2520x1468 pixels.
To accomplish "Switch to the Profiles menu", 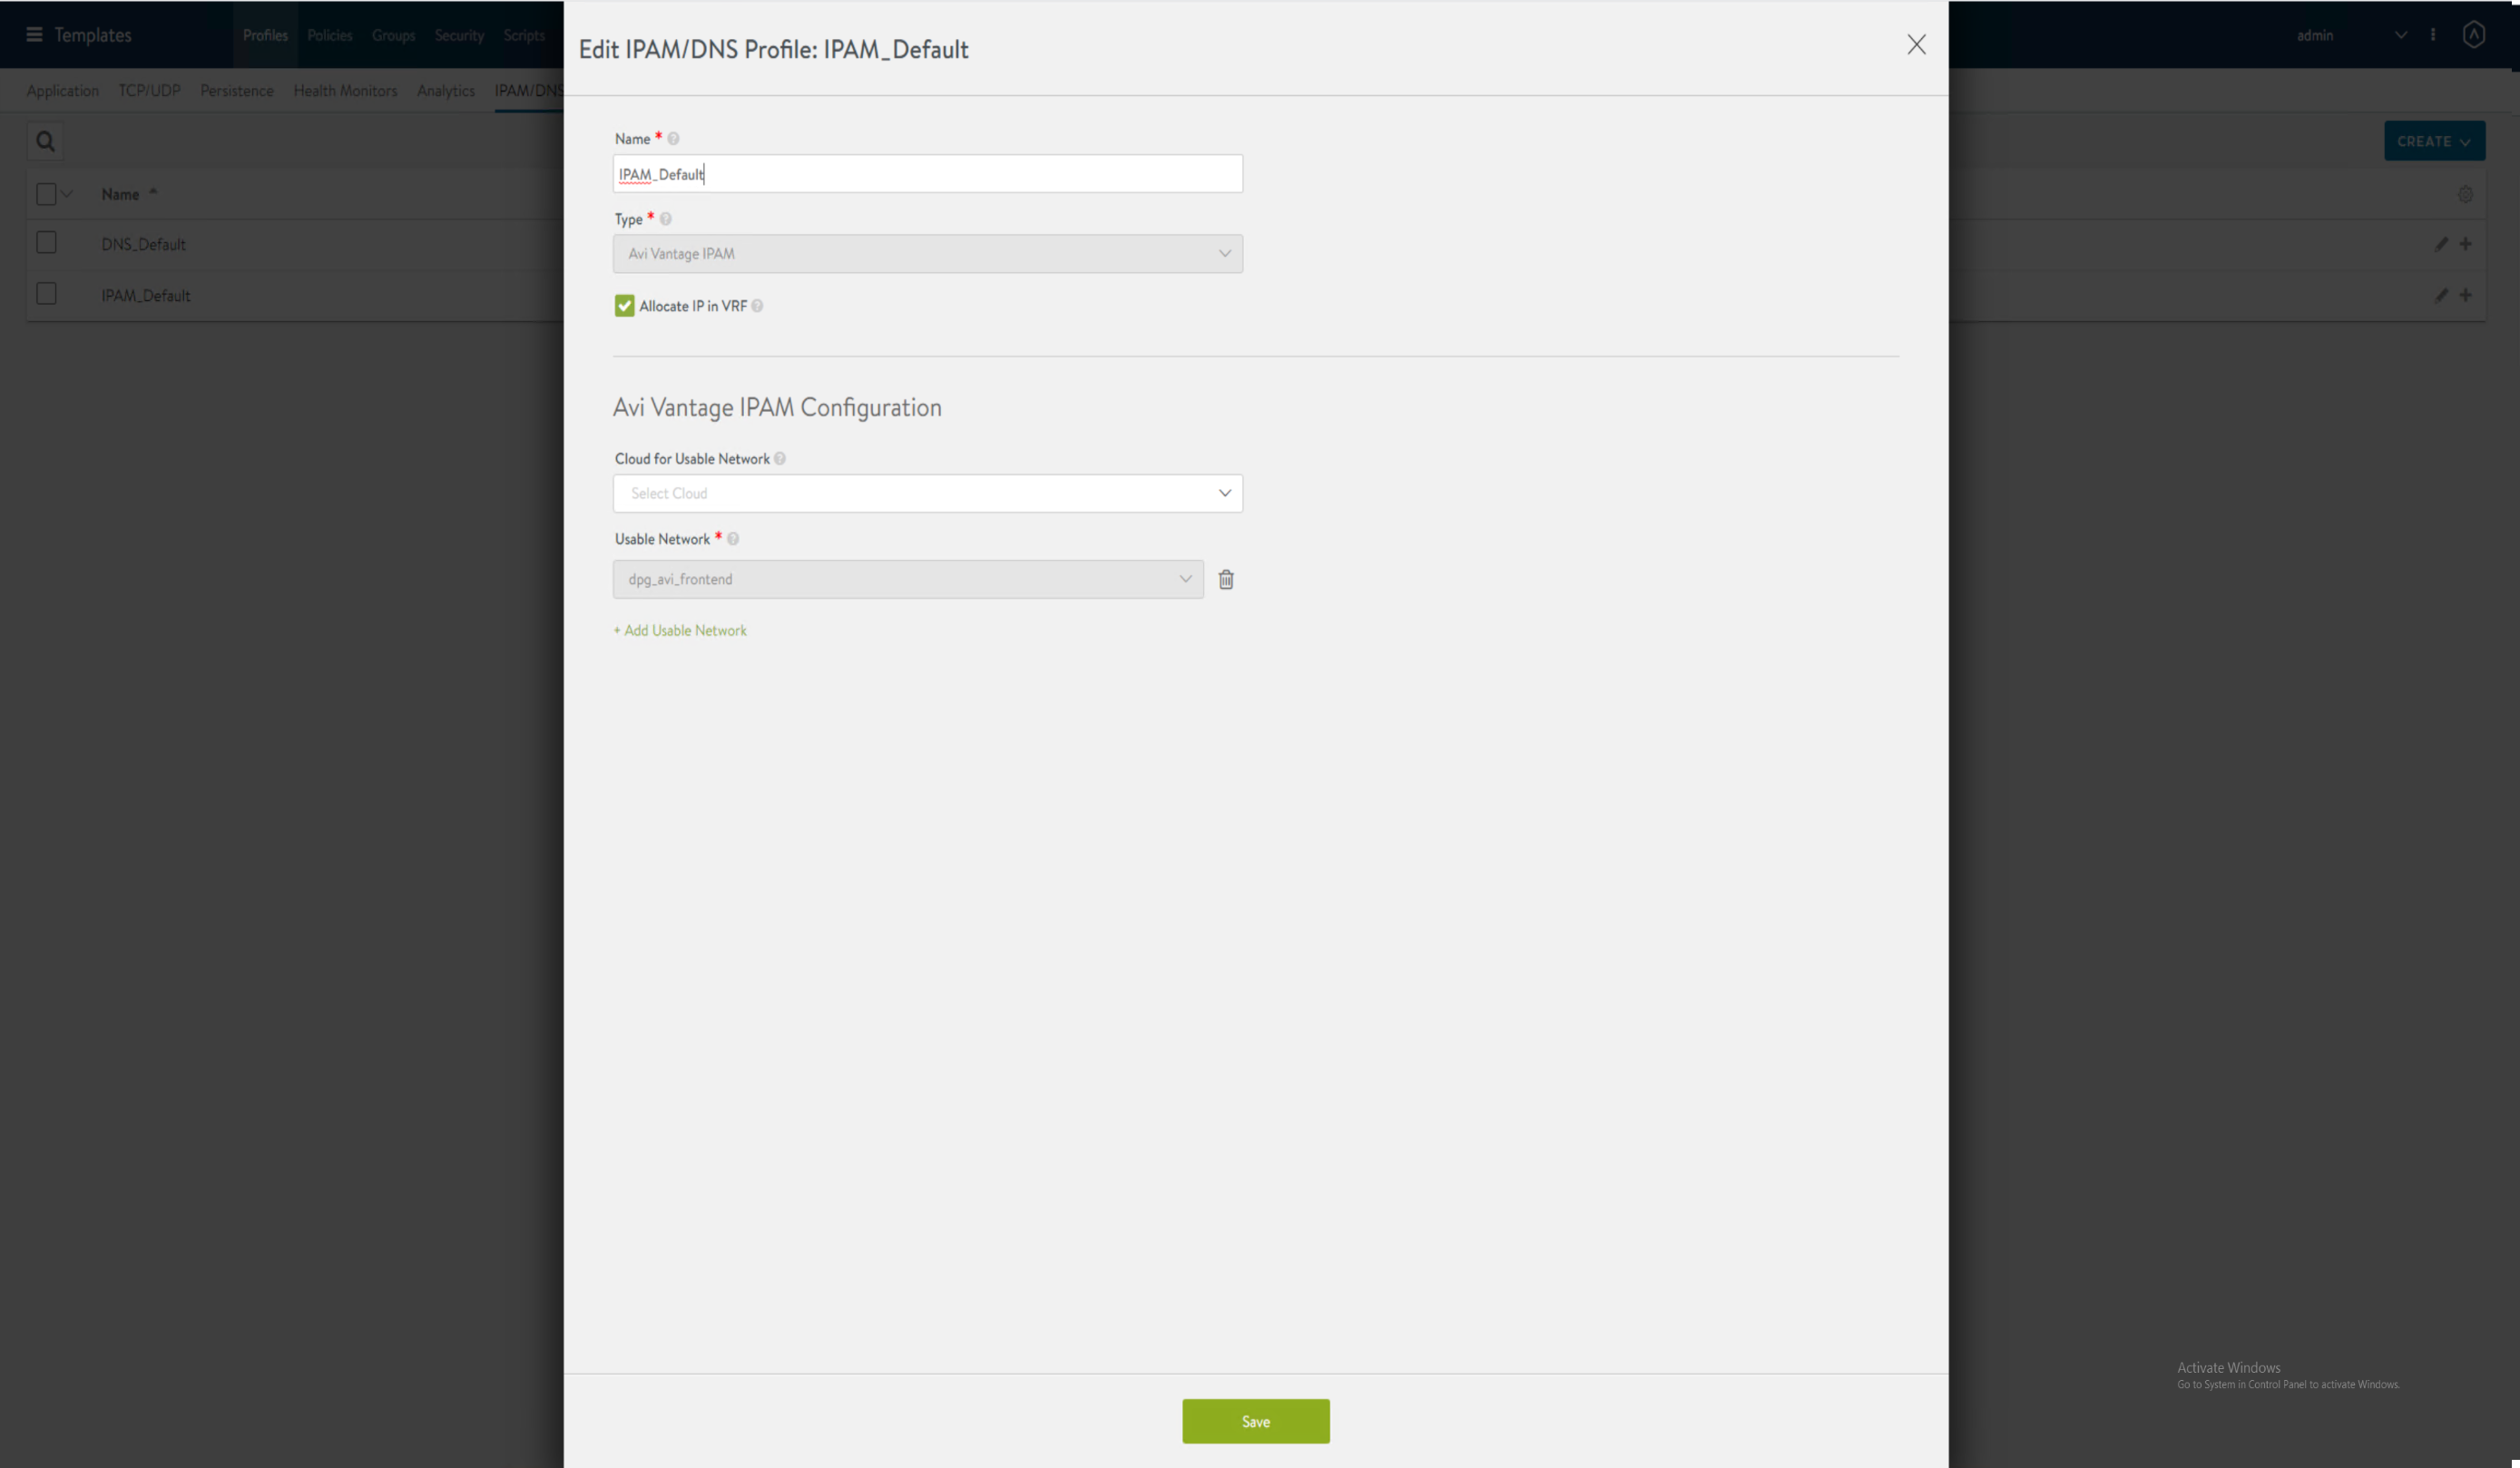I will click(265, 35).
